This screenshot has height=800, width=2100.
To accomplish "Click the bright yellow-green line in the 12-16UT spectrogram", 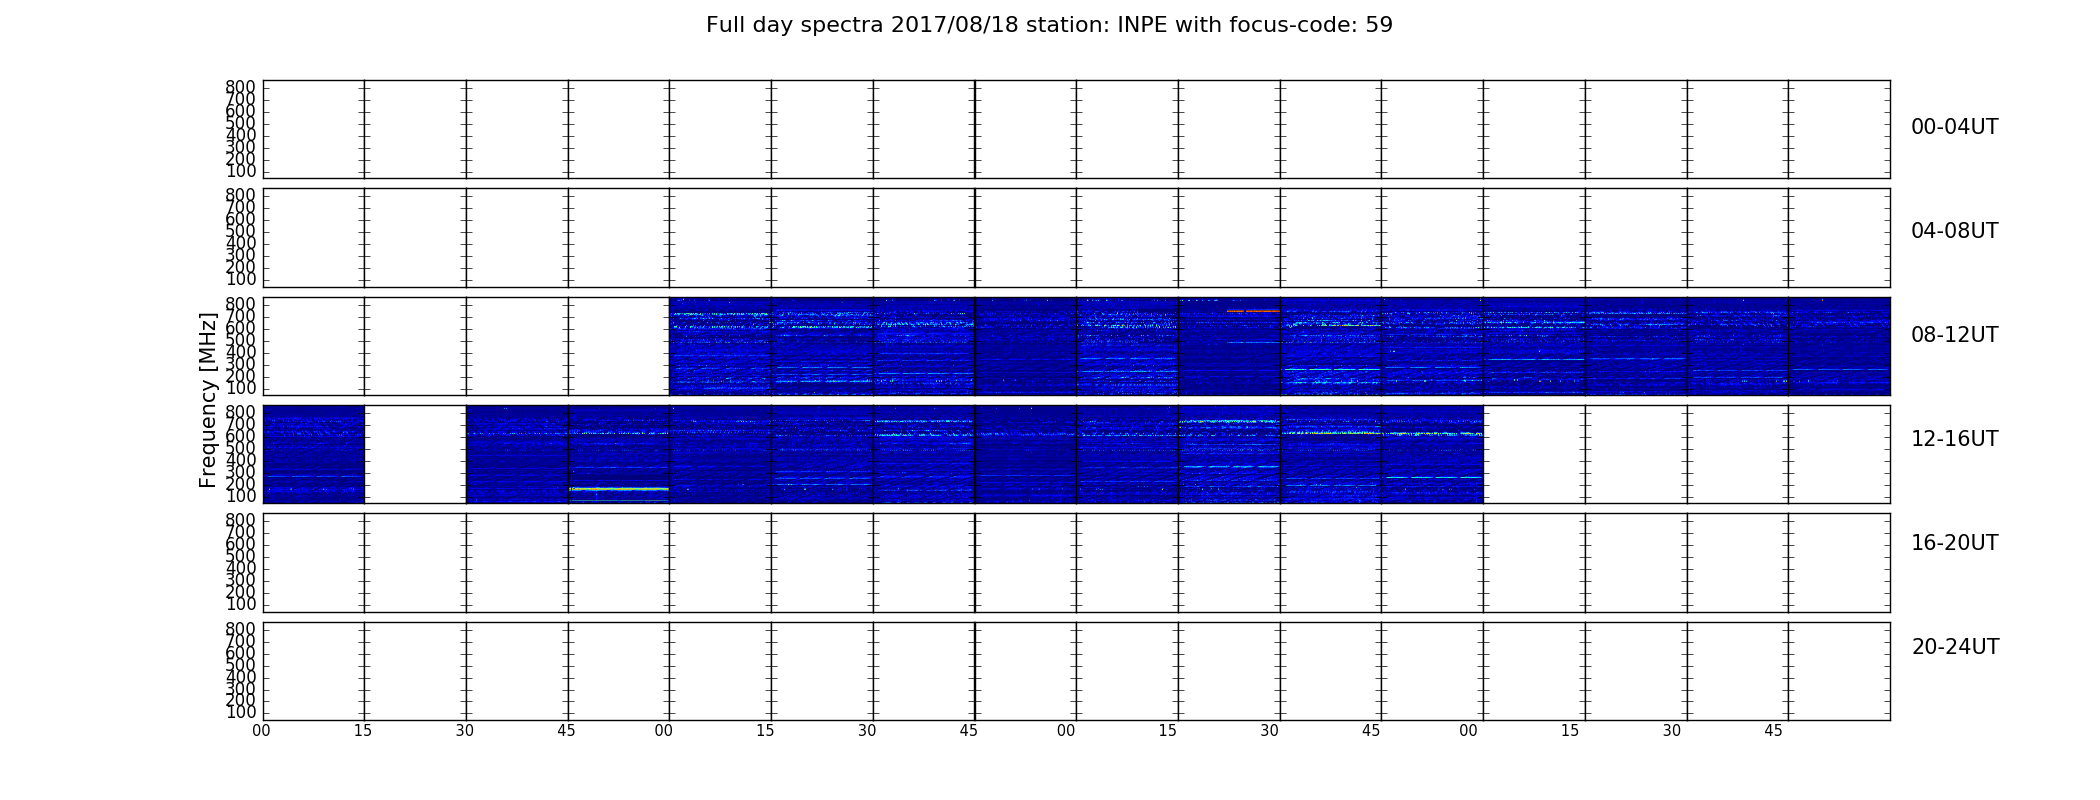I will click(x=619, y=489).
